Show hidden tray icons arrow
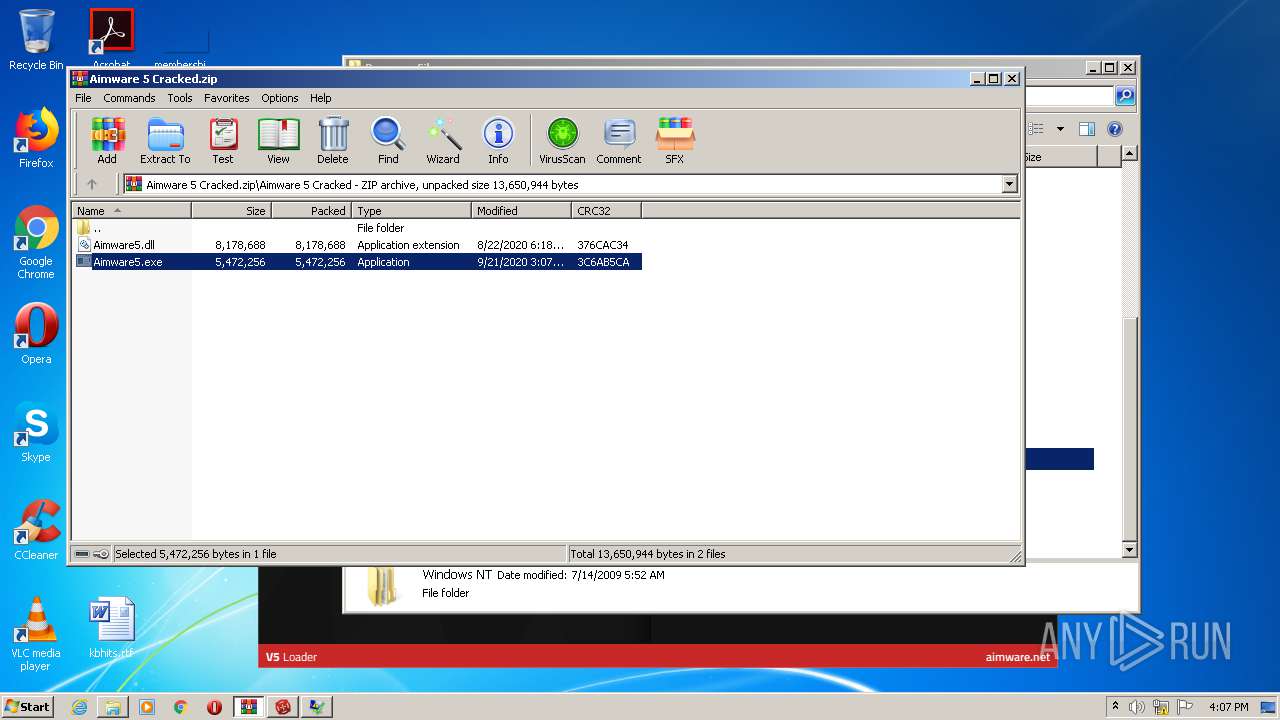This screenshot has height=720, width=1280. (x=1115, y=706)
